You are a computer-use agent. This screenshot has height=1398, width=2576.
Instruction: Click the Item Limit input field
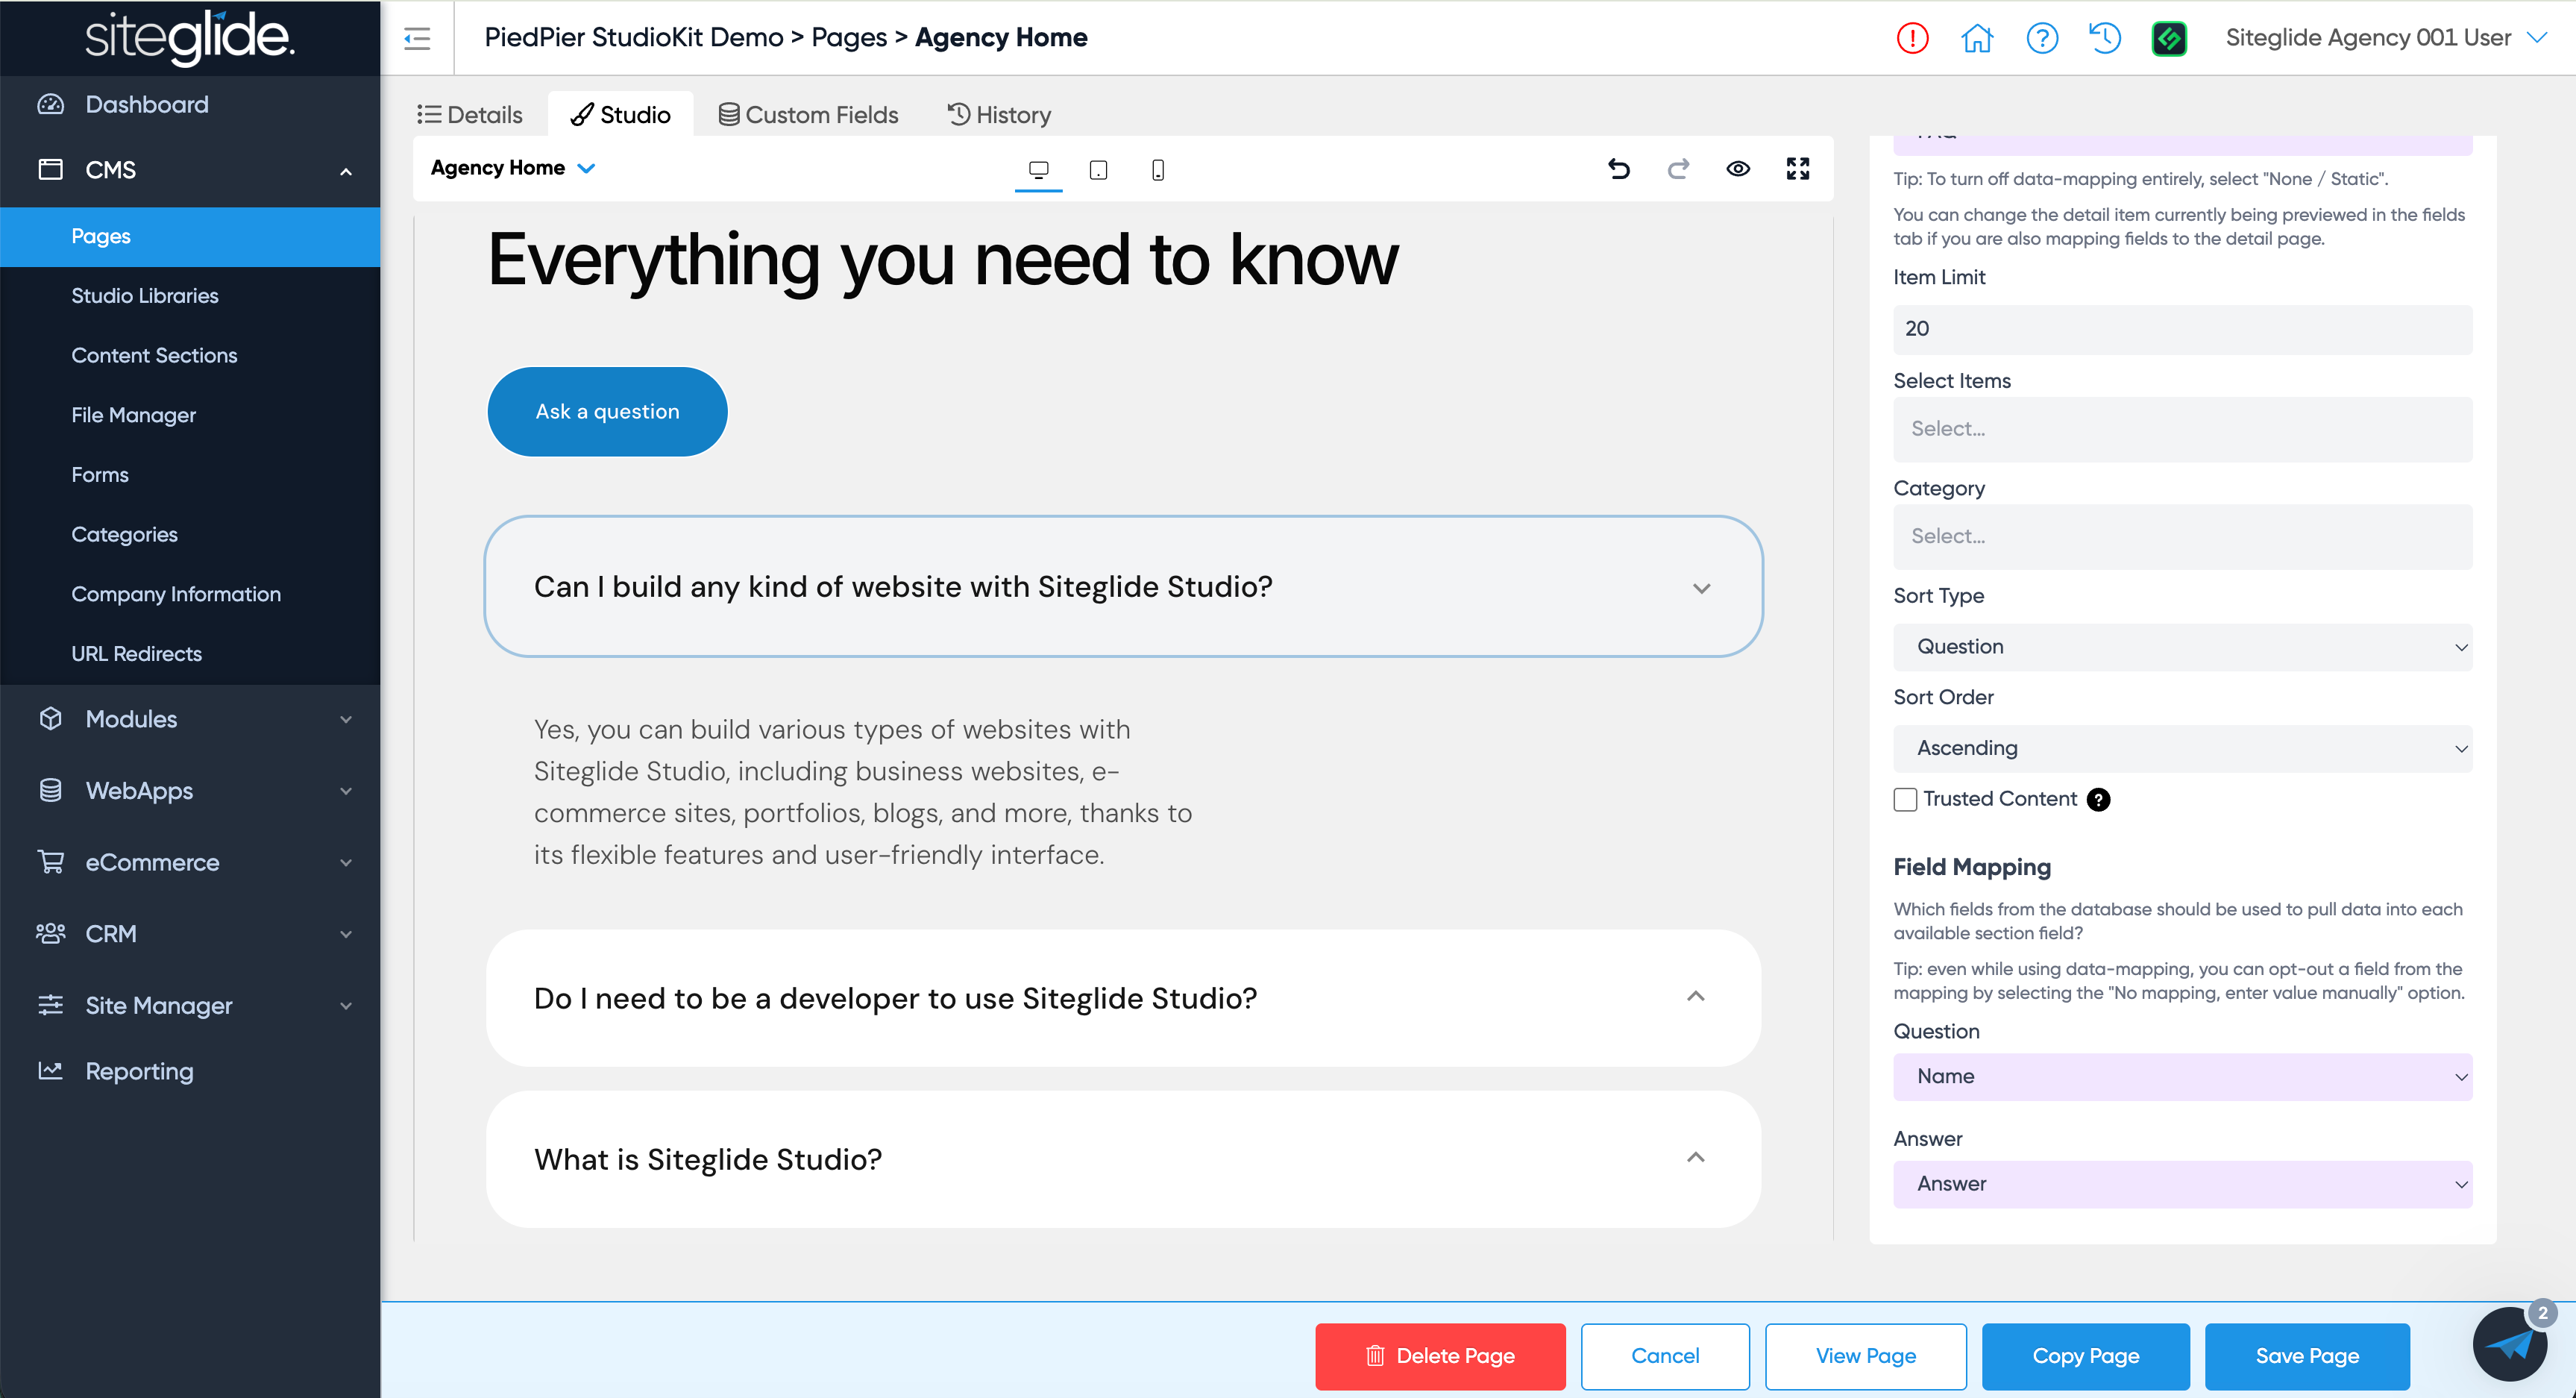2182,329
